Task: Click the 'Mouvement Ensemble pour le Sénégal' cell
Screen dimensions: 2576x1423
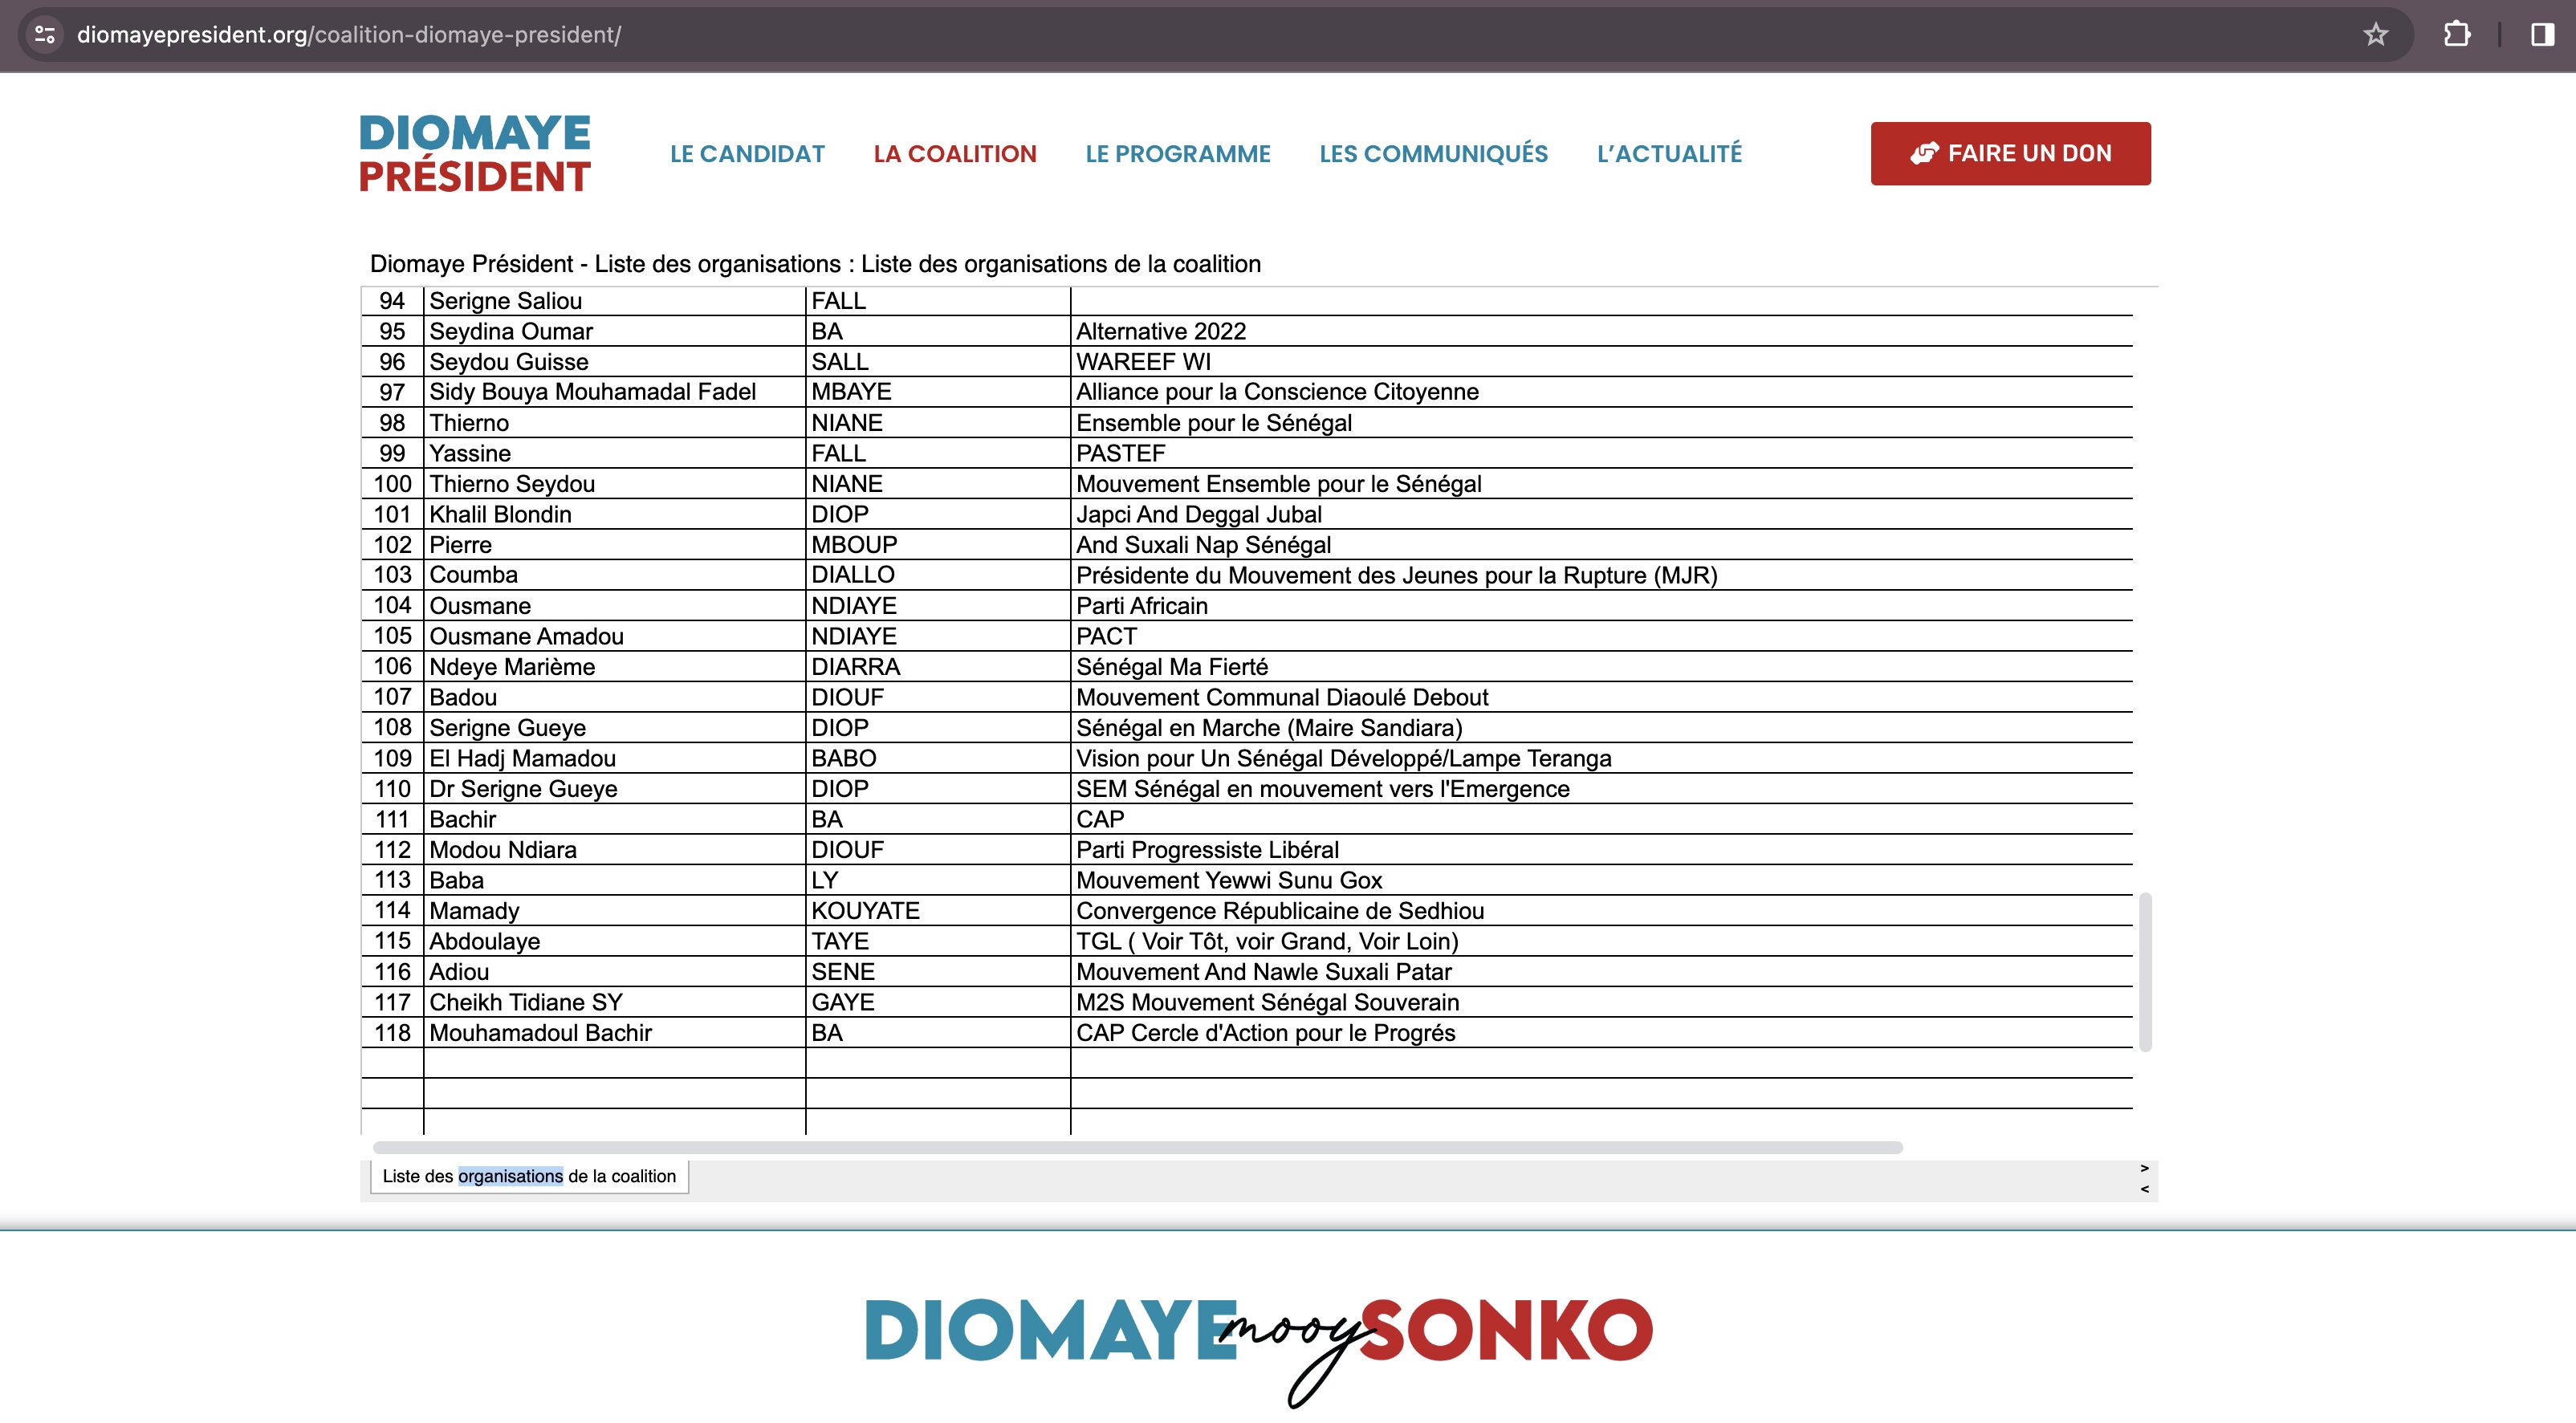Action: point(1601,483)
